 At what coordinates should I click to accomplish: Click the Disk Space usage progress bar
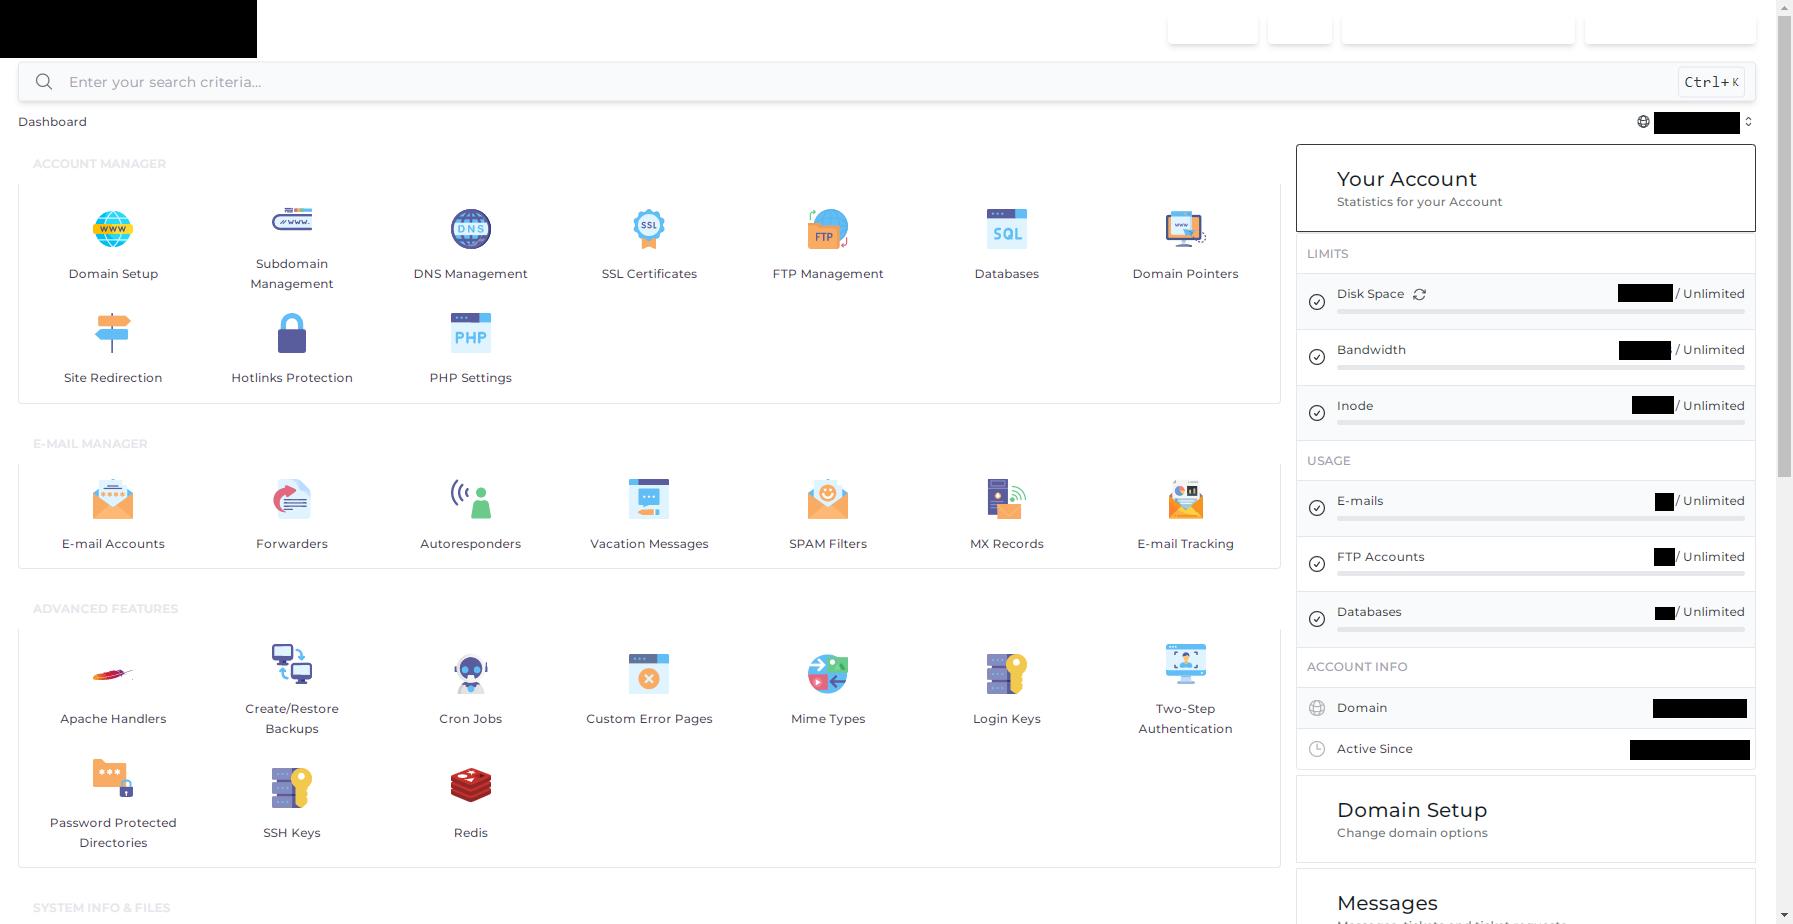click(1540, 312)
